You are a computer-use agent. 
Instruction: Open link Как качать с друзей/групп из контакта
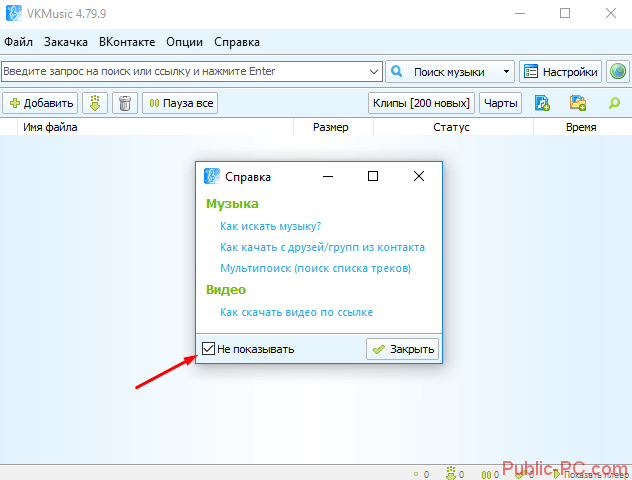click(322, 247)
